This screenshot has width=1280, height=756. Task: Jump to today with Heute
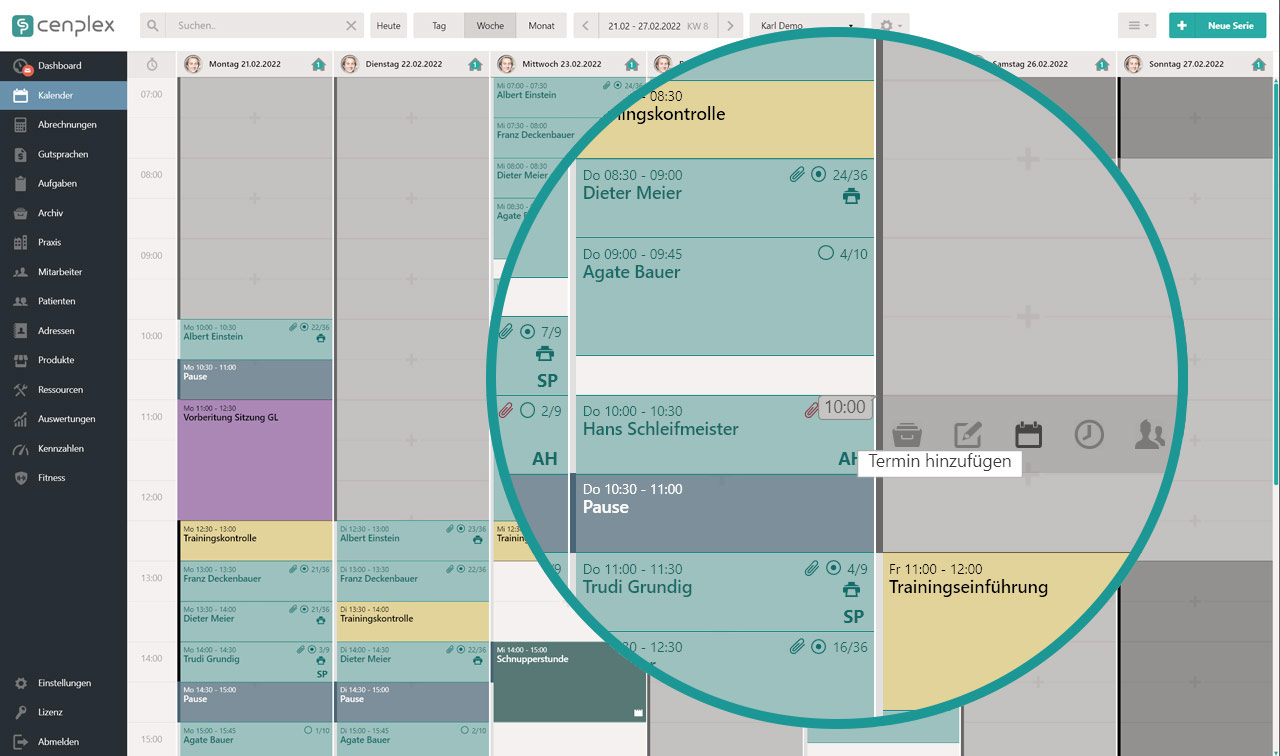tap(389, 26)
